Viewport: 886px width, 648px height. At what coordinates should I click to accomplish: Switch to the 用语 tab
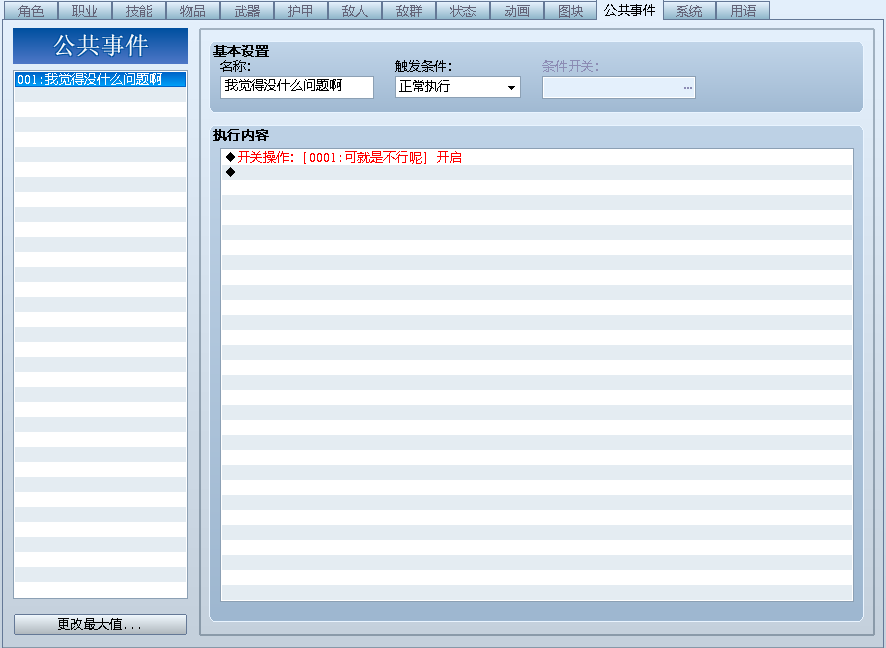743,11
